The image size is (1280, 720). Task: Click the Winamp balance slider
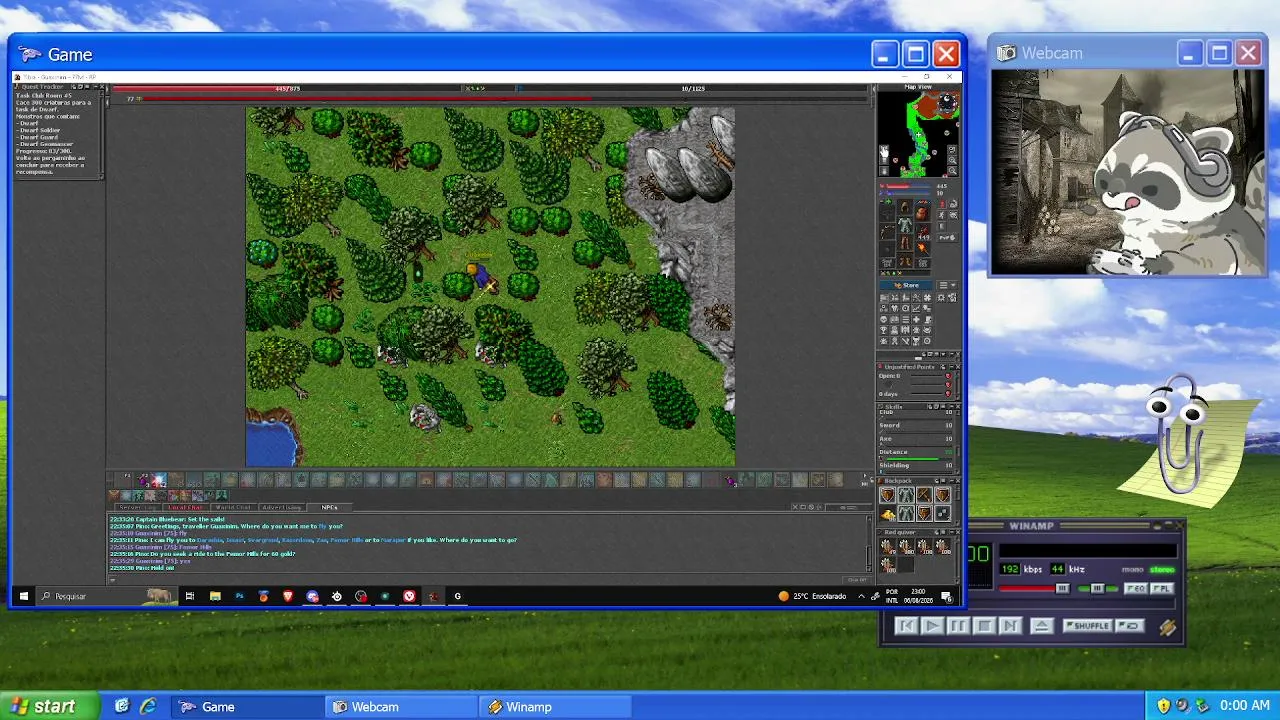1097,589
